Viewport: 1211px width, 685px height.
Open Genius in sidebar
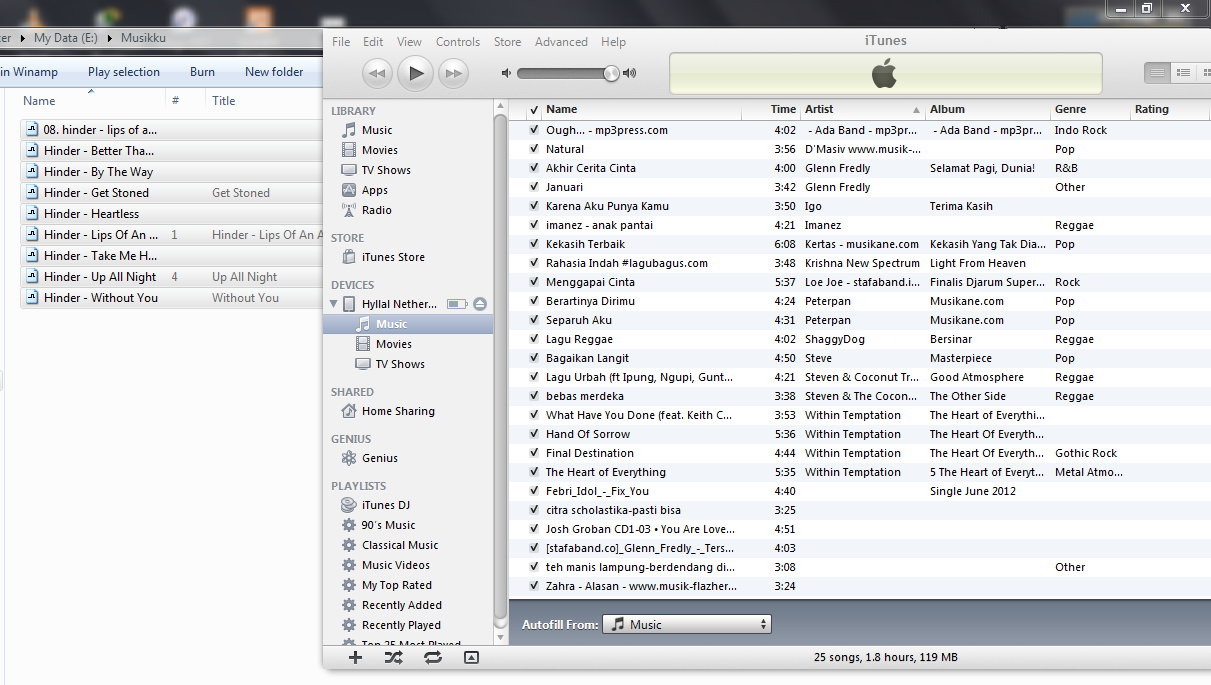pyautogui.click(x=379, y=458)
